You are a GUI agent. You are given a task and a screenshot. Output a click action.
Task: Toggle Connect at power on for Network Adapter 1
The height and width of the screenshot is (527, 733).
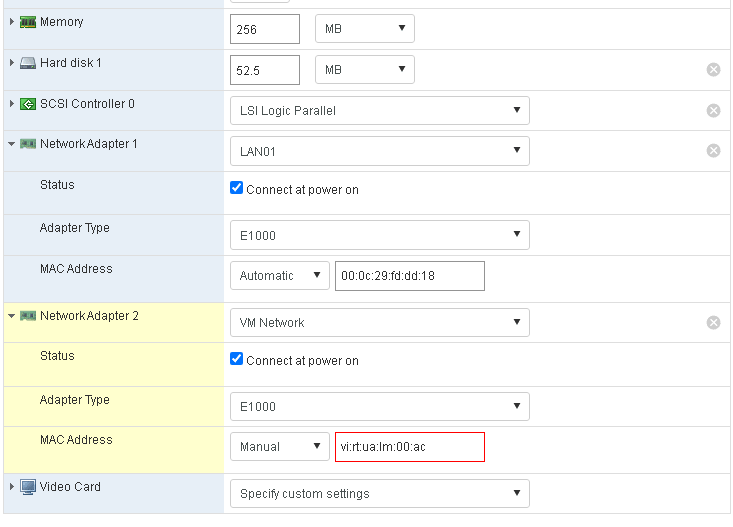(x=237, y=188)
